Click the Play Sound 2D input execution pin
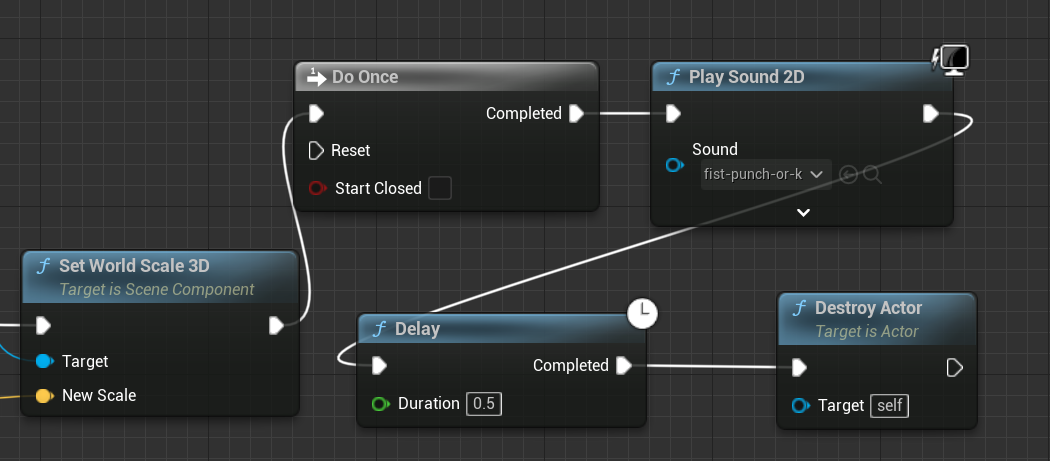This screenshot has width=1050, height=461. click(674, 114)
